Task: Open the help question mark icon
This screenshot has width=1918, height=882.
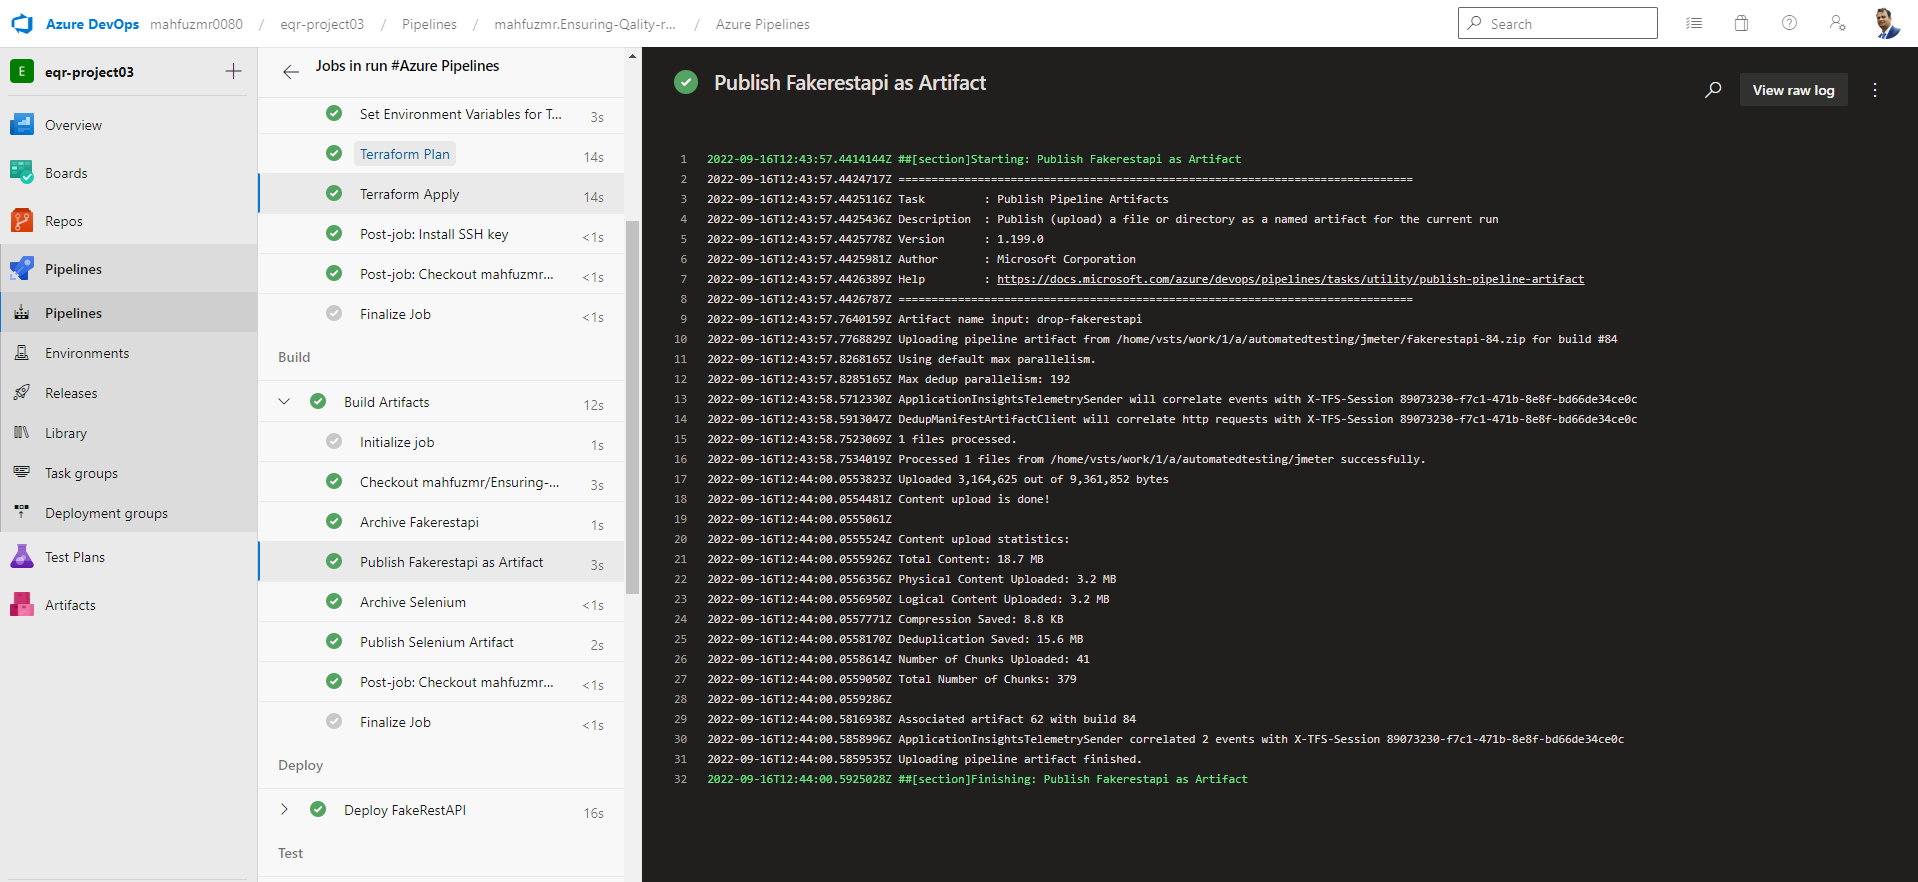Action: point(1789,23)
